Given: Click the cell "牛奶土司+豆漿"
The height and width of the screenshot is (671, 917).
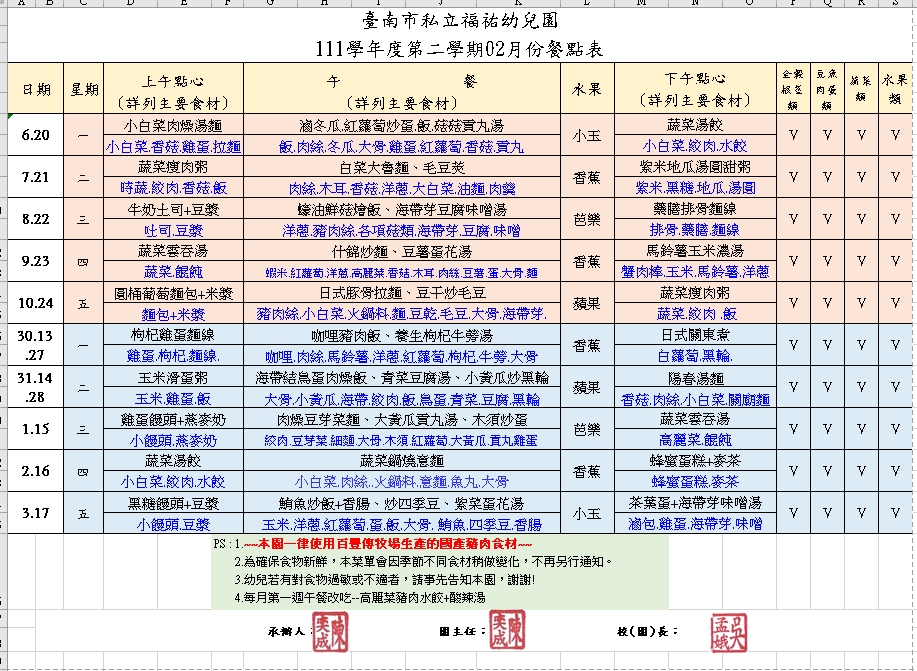Looking at the screenshot, I should (x=174, y=209).
